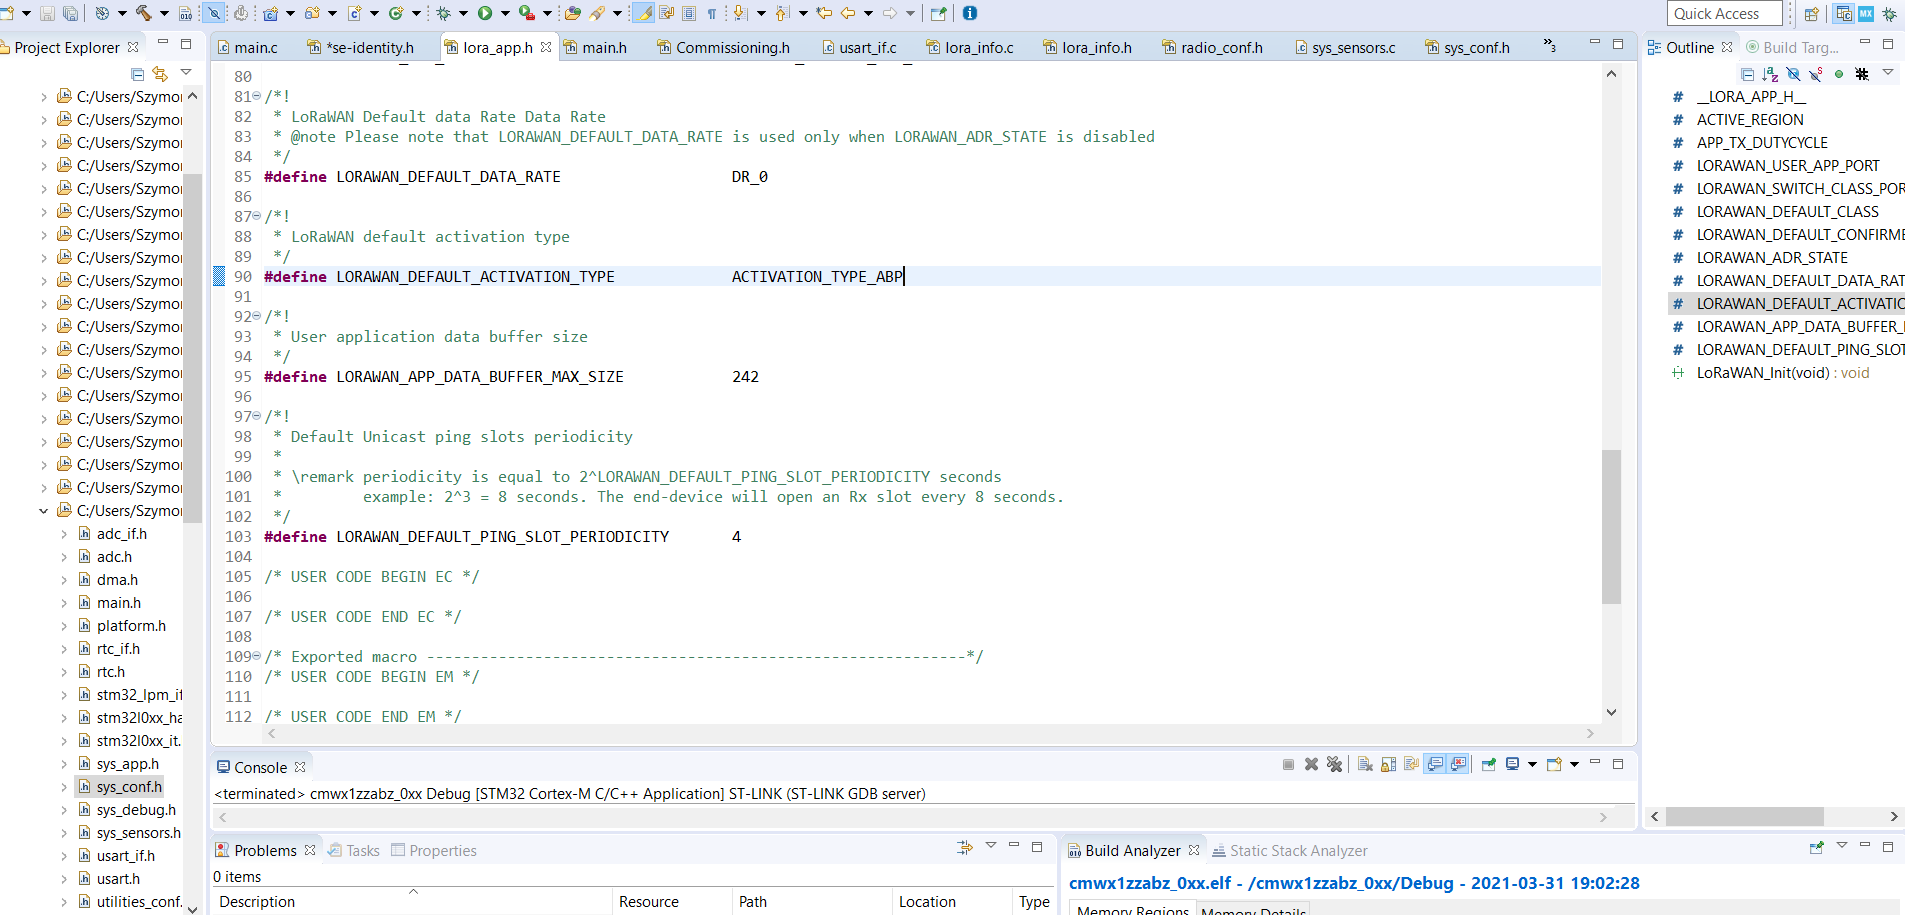Image resolution: width=1905 pixels, height=915 pixels.
Task: Collapse the comment fold at line 87
Action: coord(257,216)
